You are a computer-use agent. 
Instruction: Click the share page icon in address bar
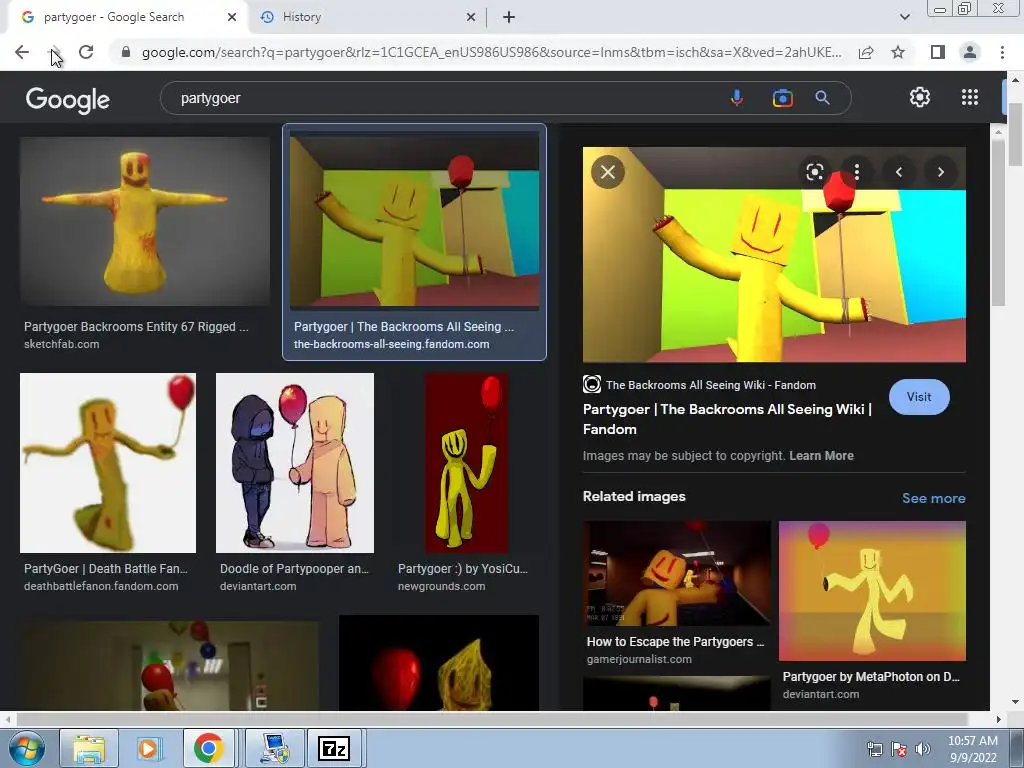pyautogui.click(x=866, y=52)
